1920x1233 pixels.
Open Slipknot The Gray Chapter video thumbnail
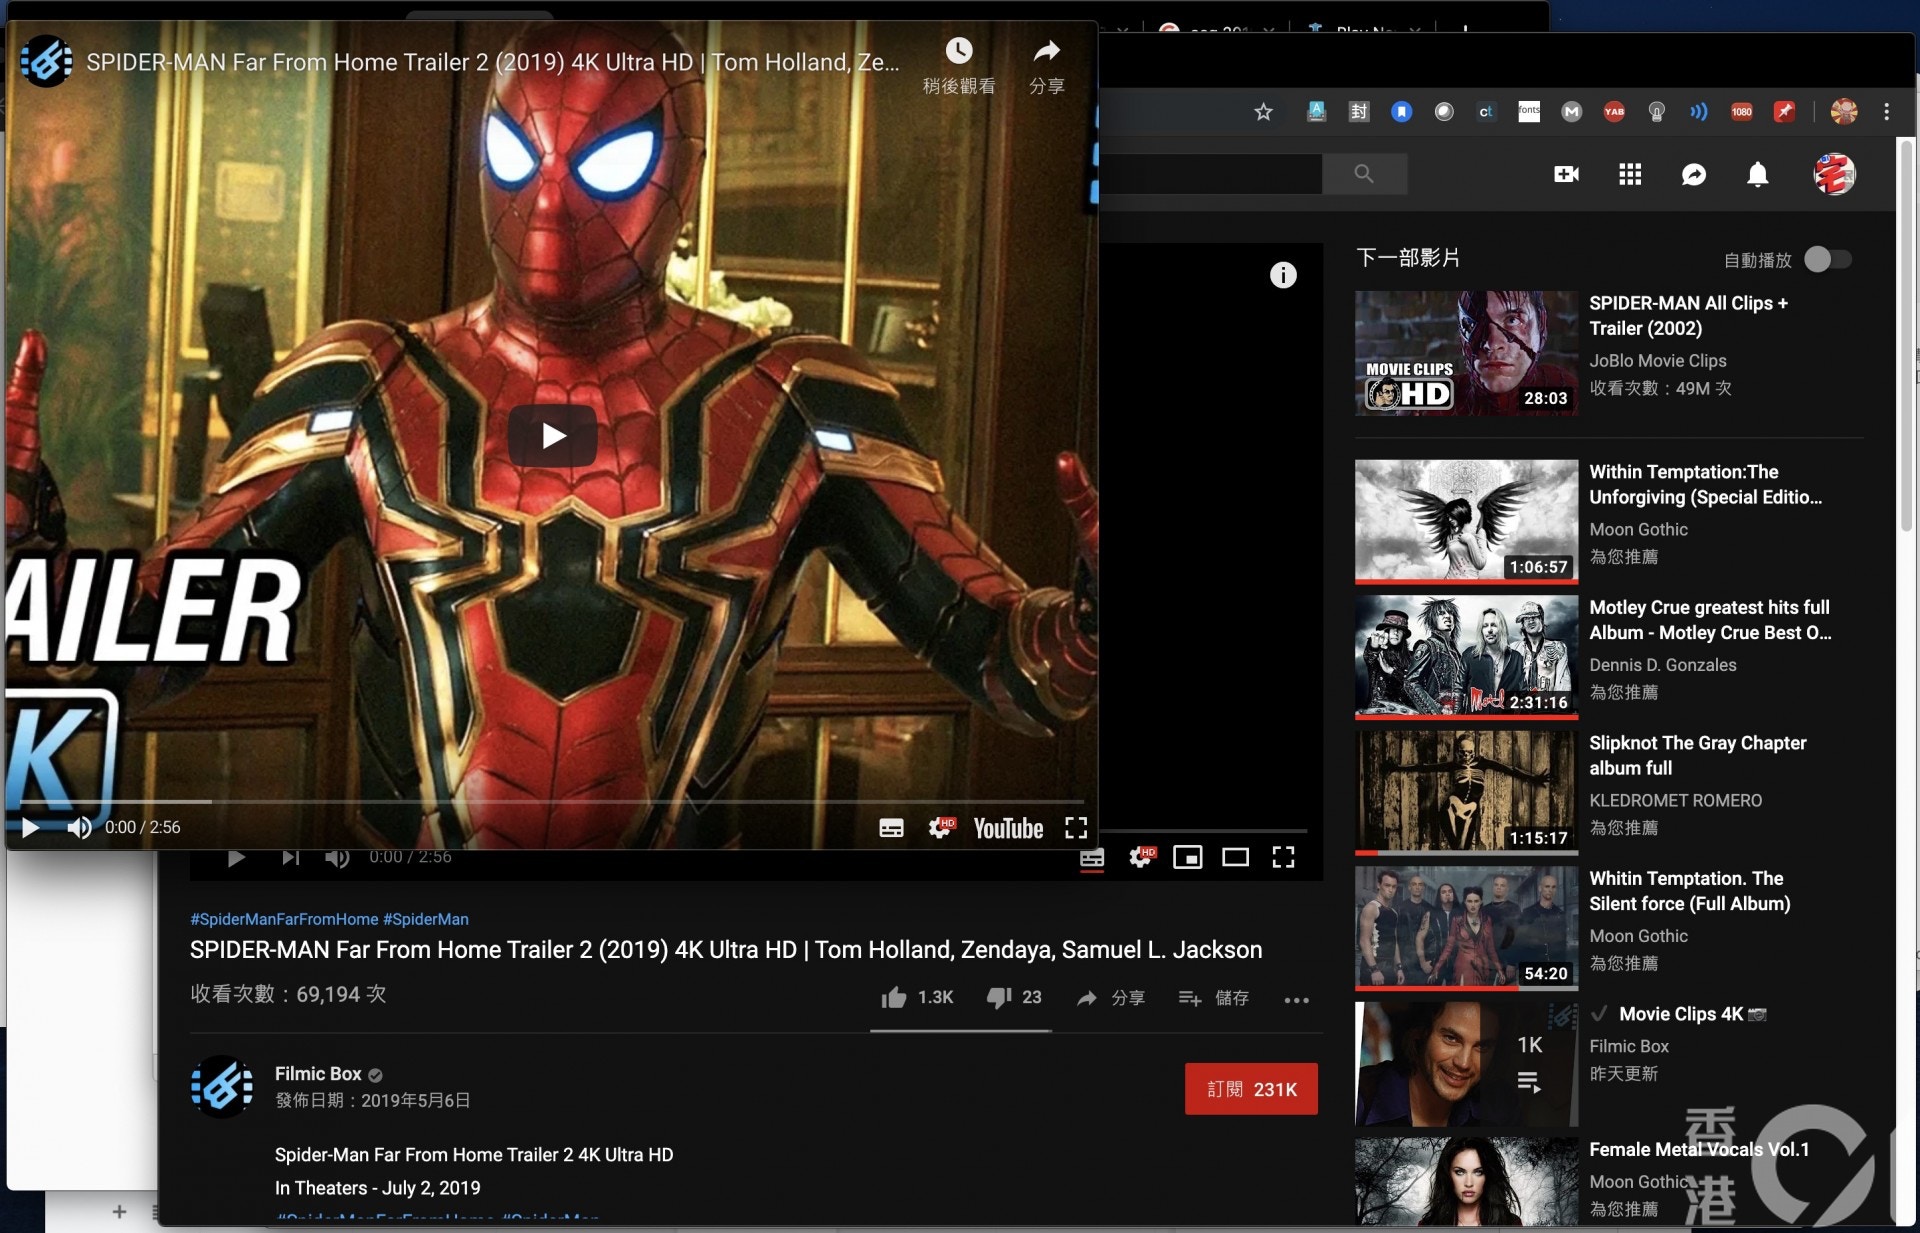click(1466, 791)
